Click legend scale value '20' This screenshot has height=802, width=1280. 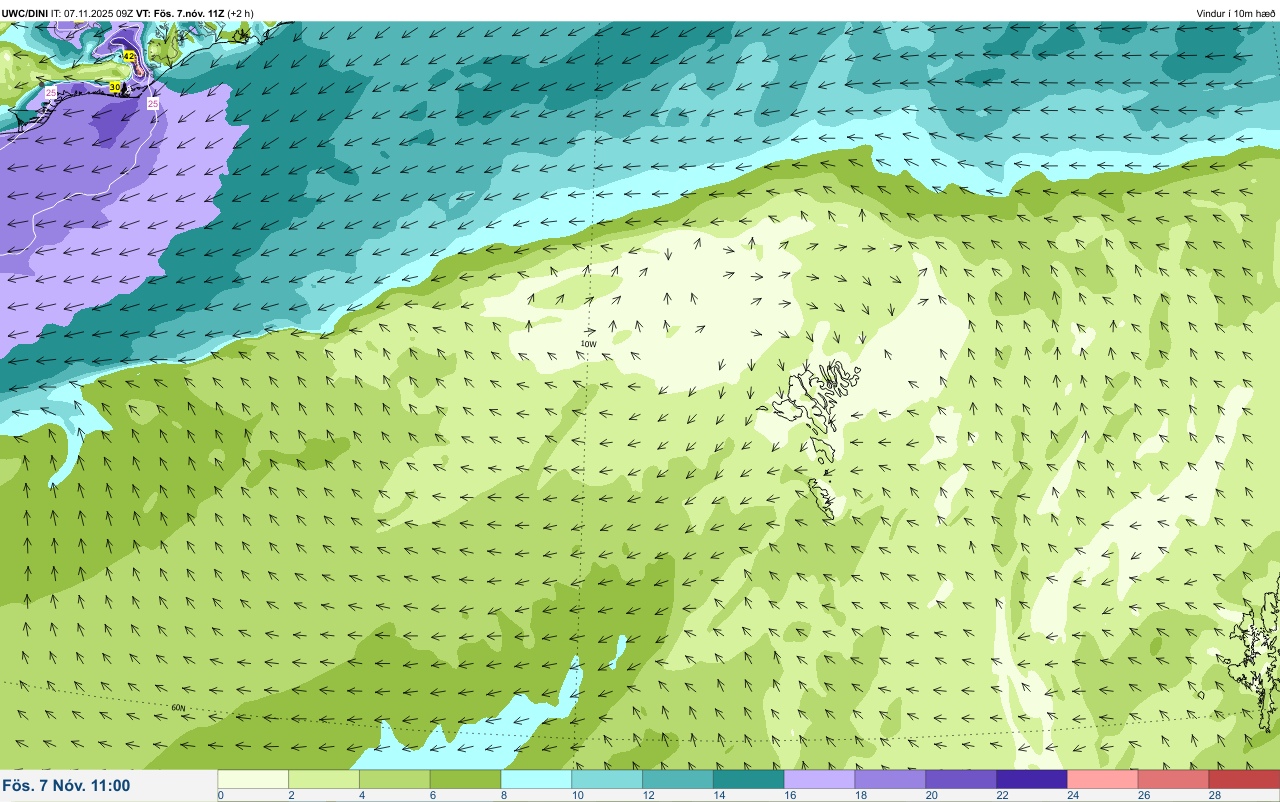pos(931,795)
